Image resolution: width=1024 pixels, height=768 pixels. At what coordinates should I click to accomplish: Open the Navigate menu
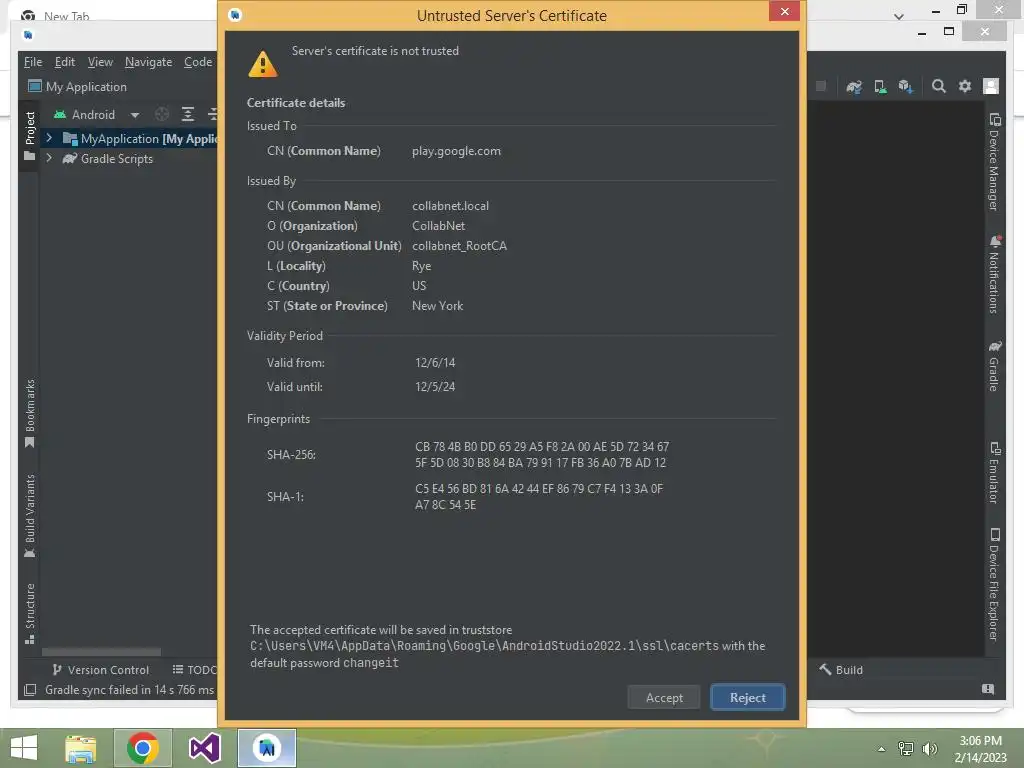pos(148,62)
